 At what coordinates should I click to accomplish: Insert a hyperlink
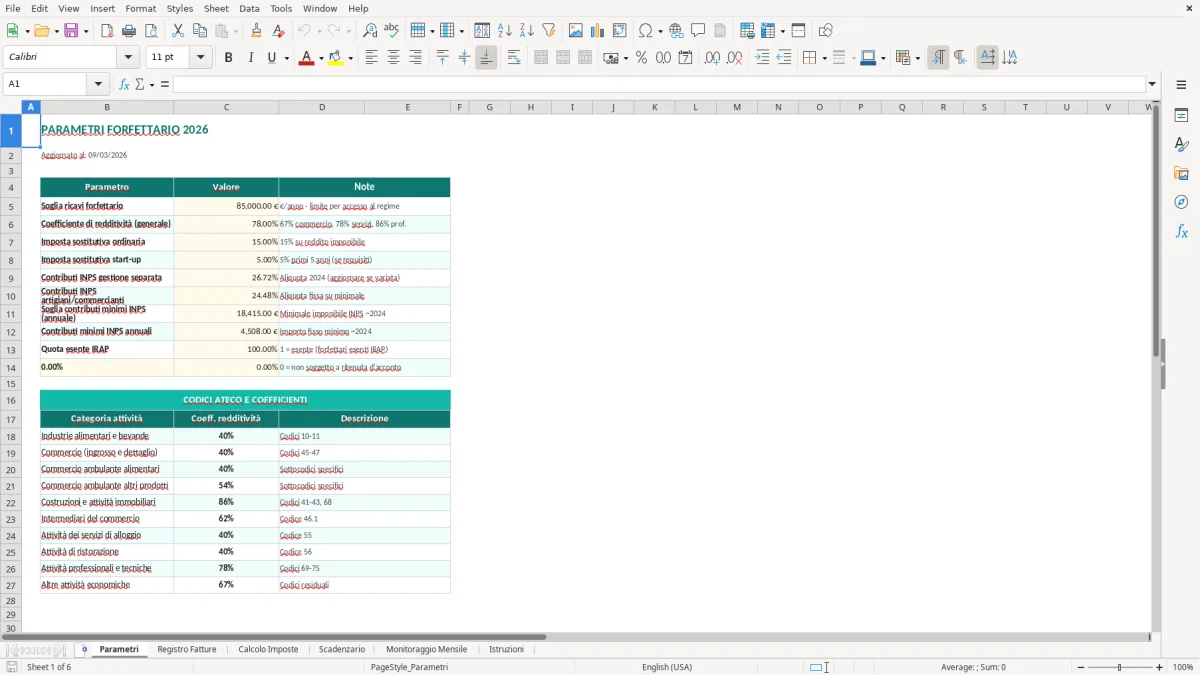(x=676, y=31)
